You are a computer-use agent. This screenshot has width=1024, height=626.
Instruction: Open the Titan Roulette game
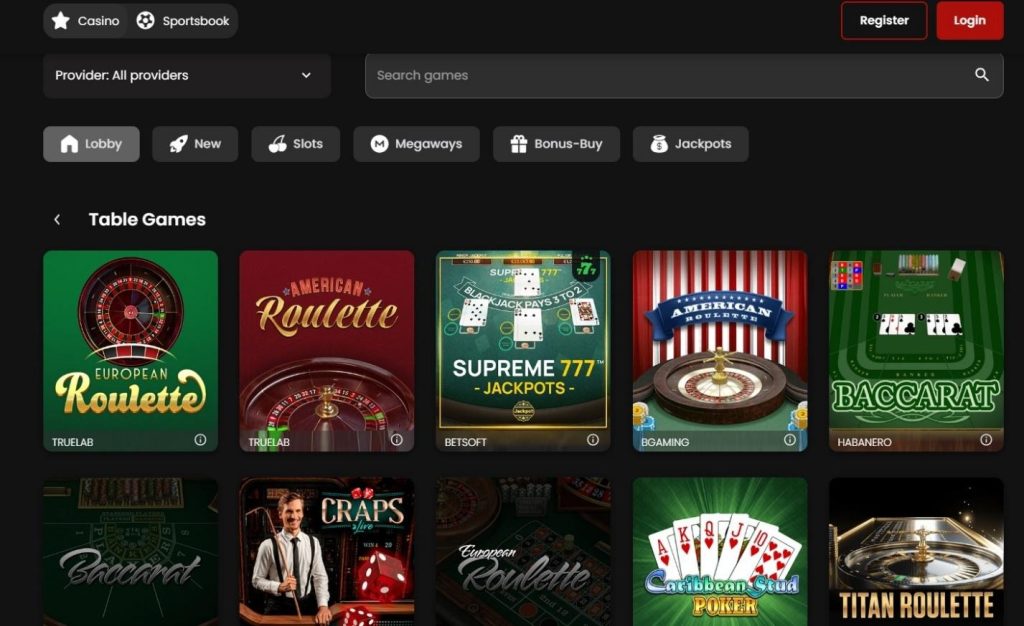point(916,552)
